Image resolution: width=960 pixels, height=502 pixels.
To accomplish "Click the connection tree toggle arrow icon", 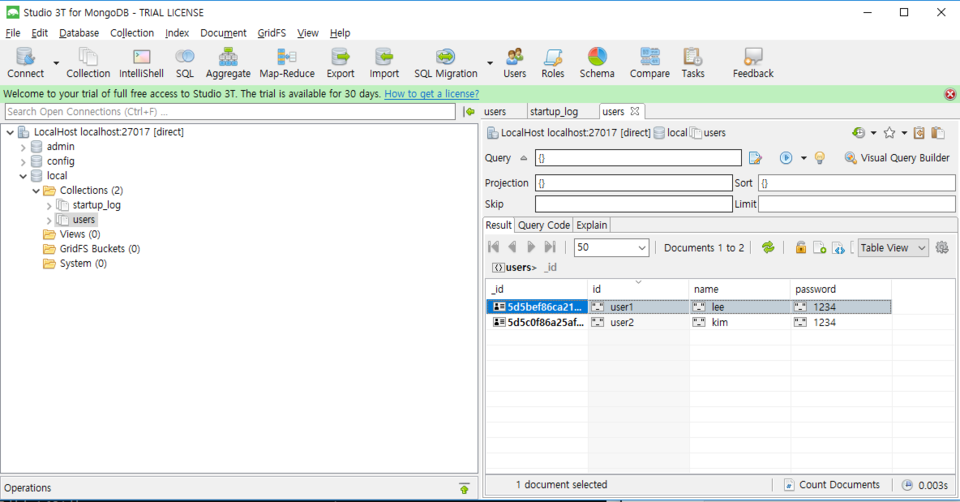I will click(x=470, y=111).
